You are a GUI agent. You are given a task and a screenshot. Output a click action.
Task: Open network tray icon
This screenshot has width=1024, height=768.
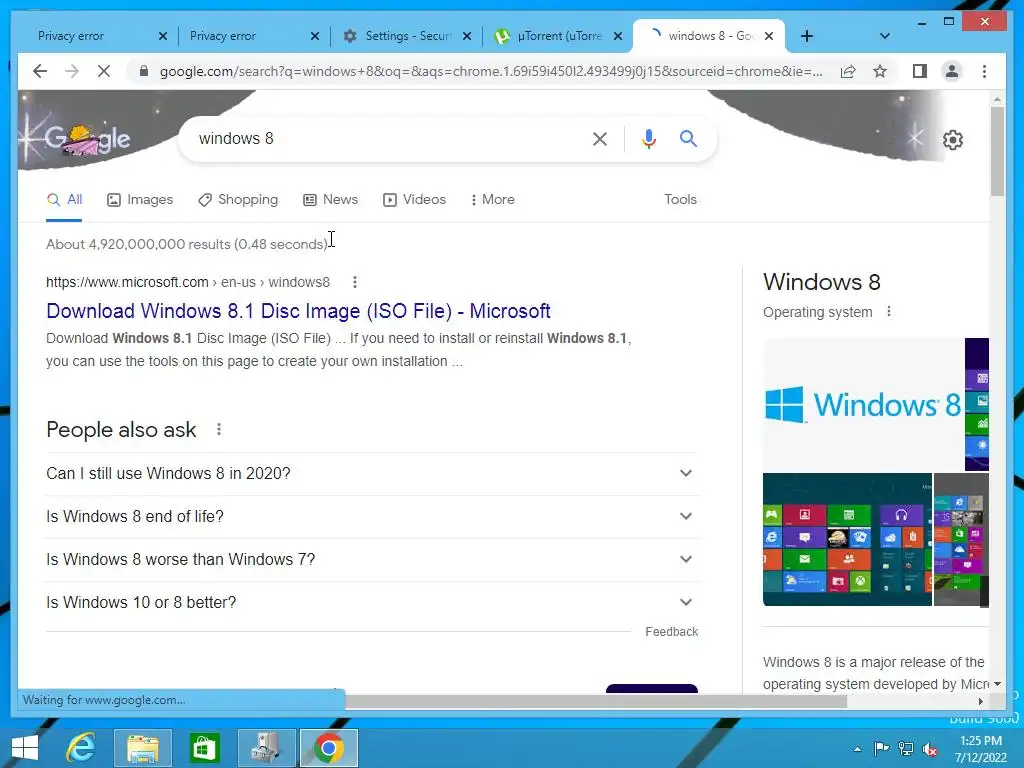pos(906,749)
